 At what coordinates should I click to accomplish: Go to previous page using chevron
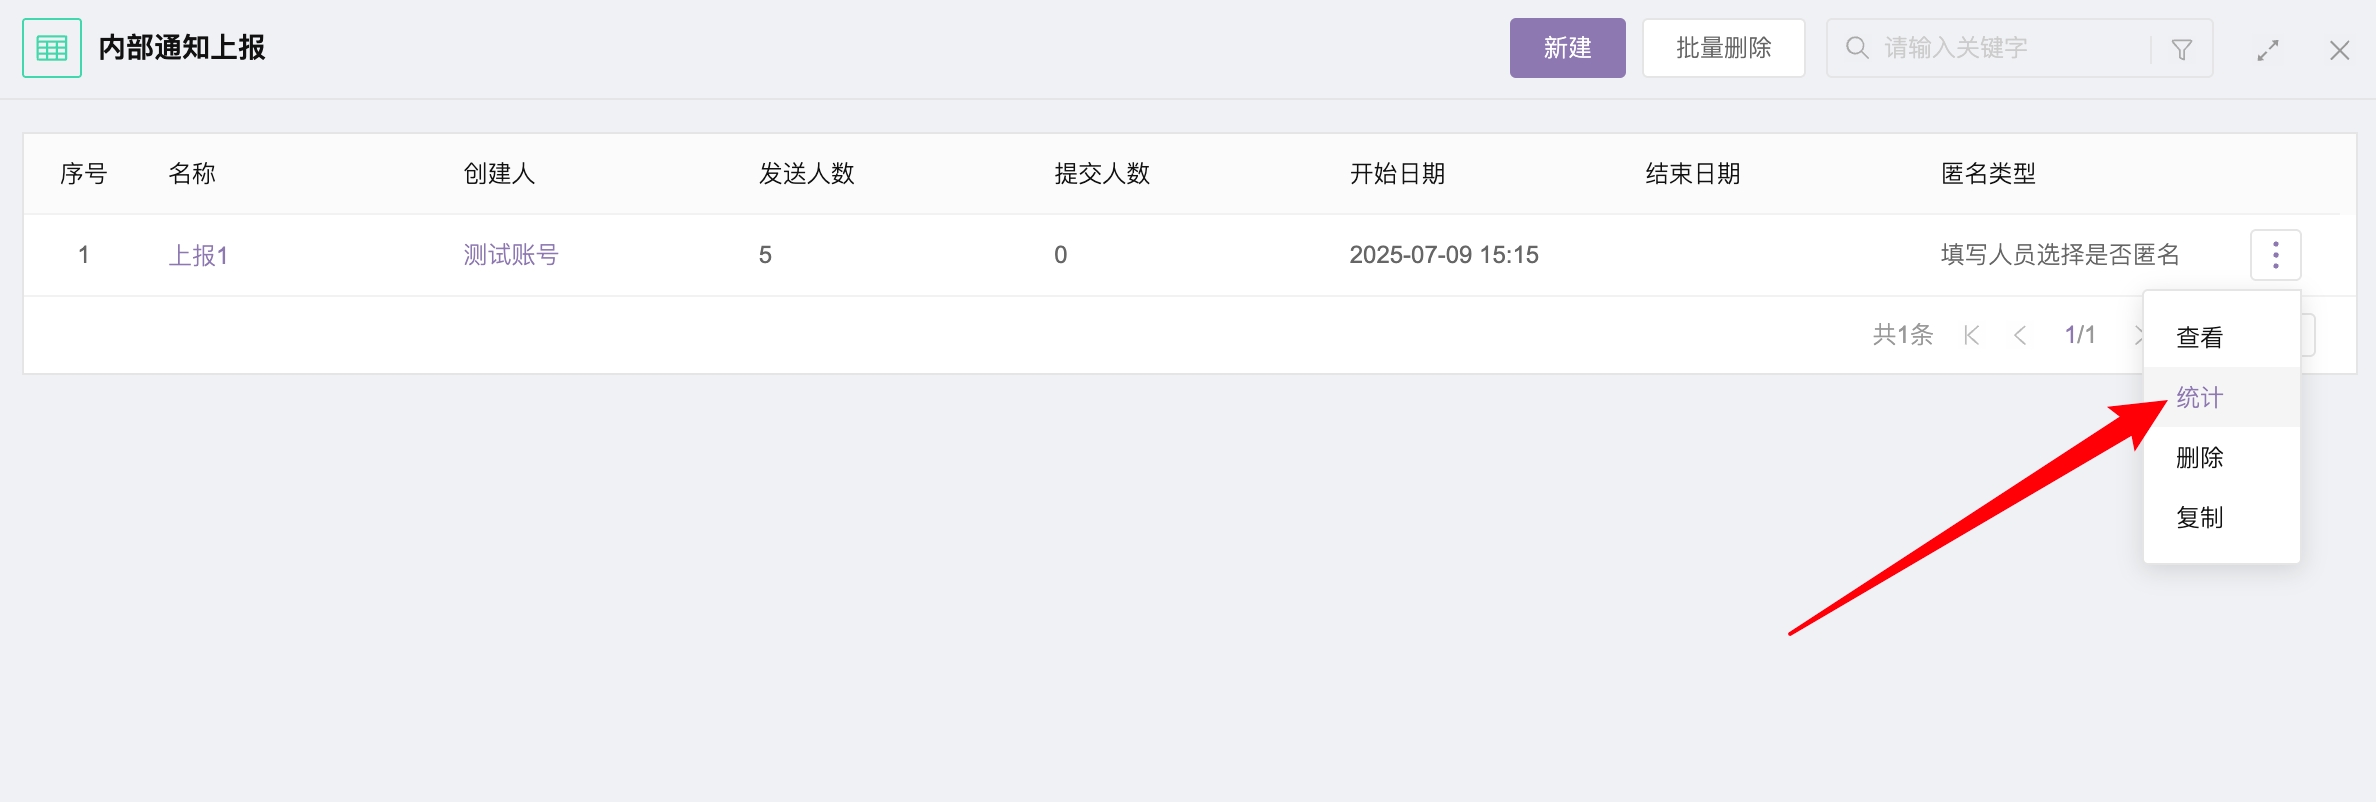point(2020,335)
